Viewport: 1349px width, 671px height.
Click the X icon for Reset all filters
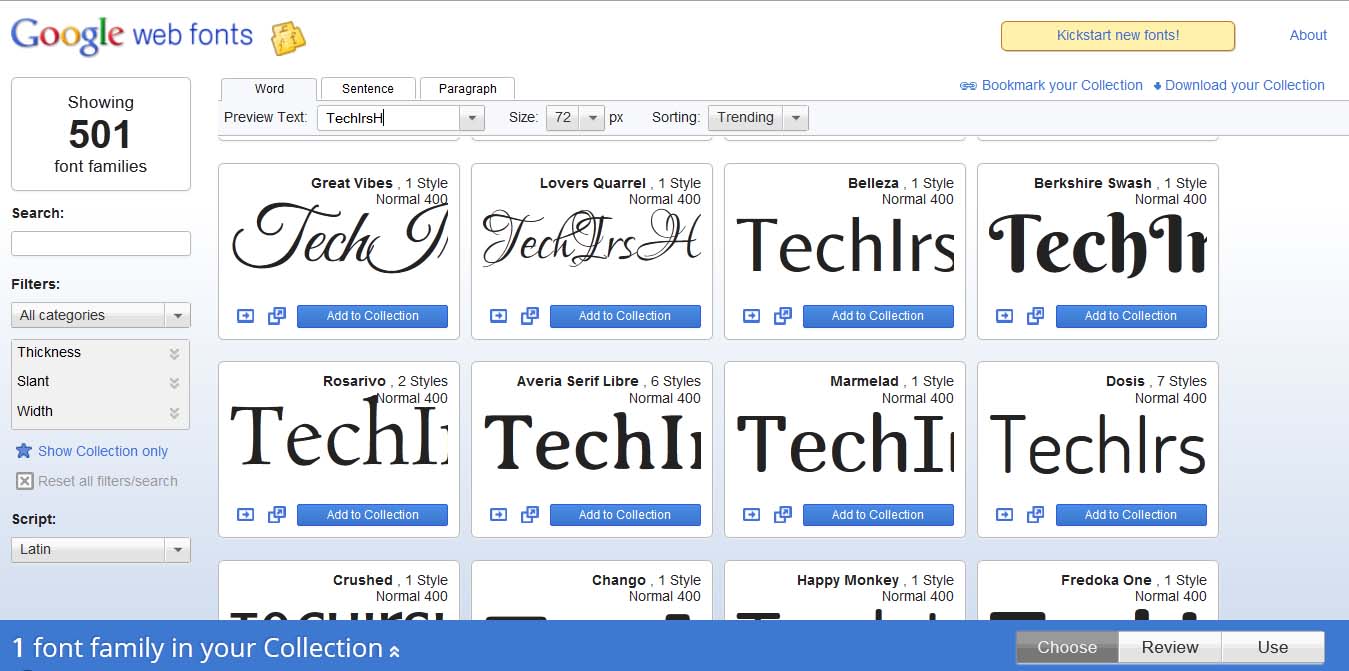click(25, 481)
